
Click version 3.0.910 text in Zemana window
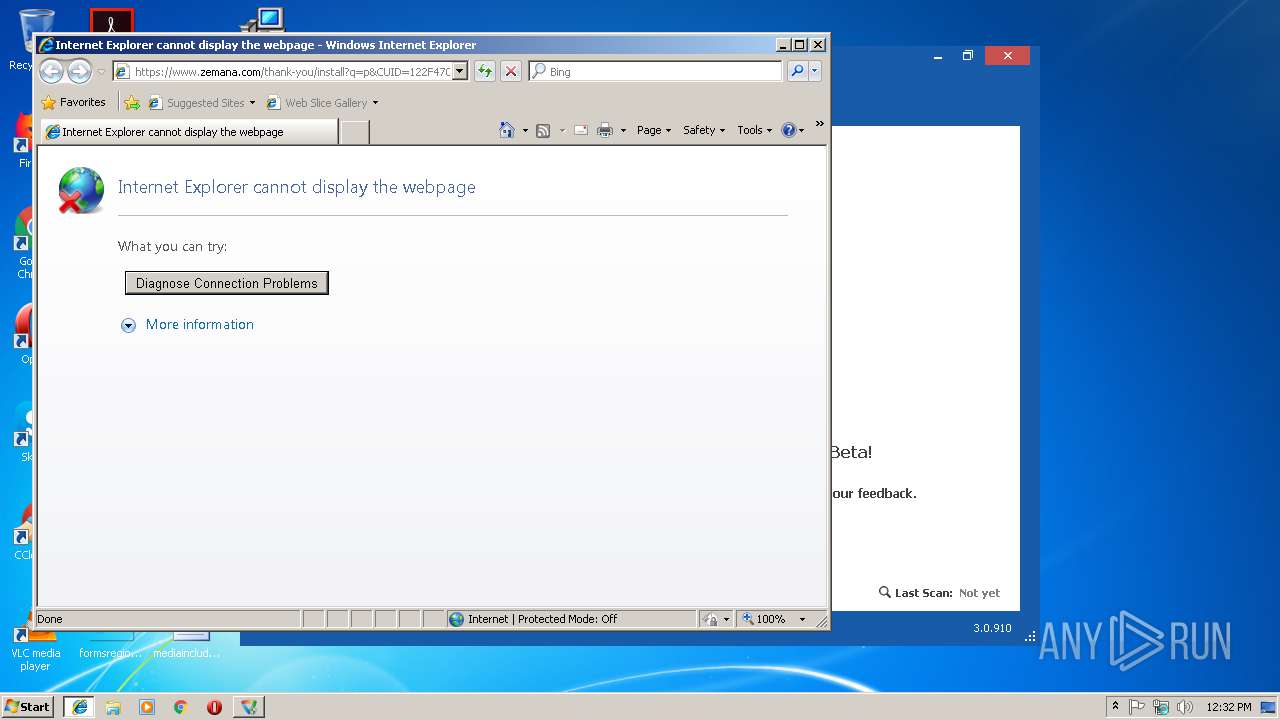pyautogui.click(x=992, y=628)
